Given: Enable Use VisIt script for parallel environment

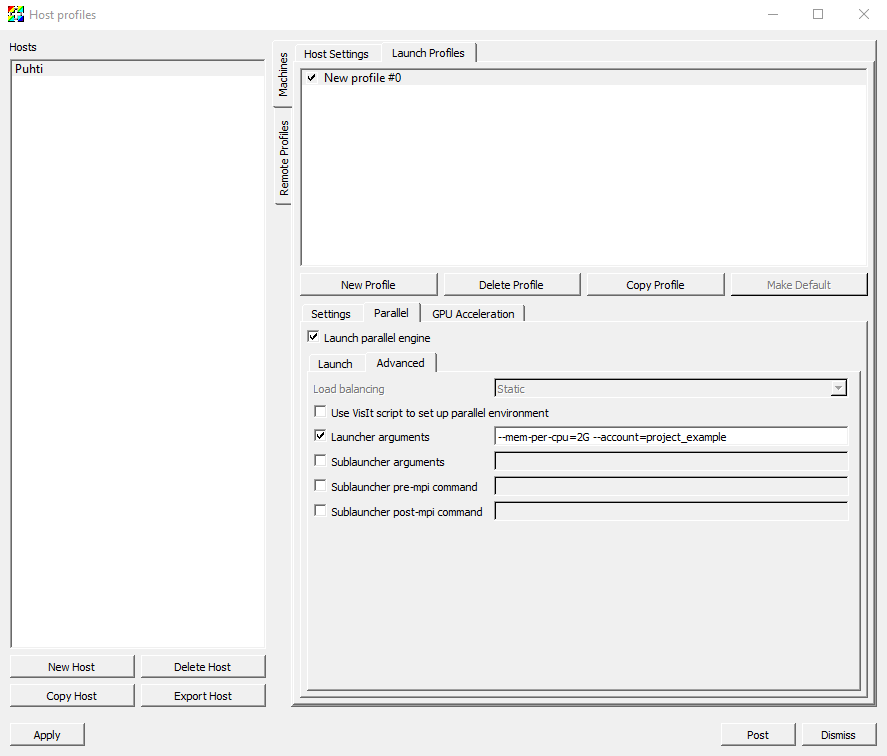Looking at the screenshot, I should pyautogui.click(x=320, y=412).
